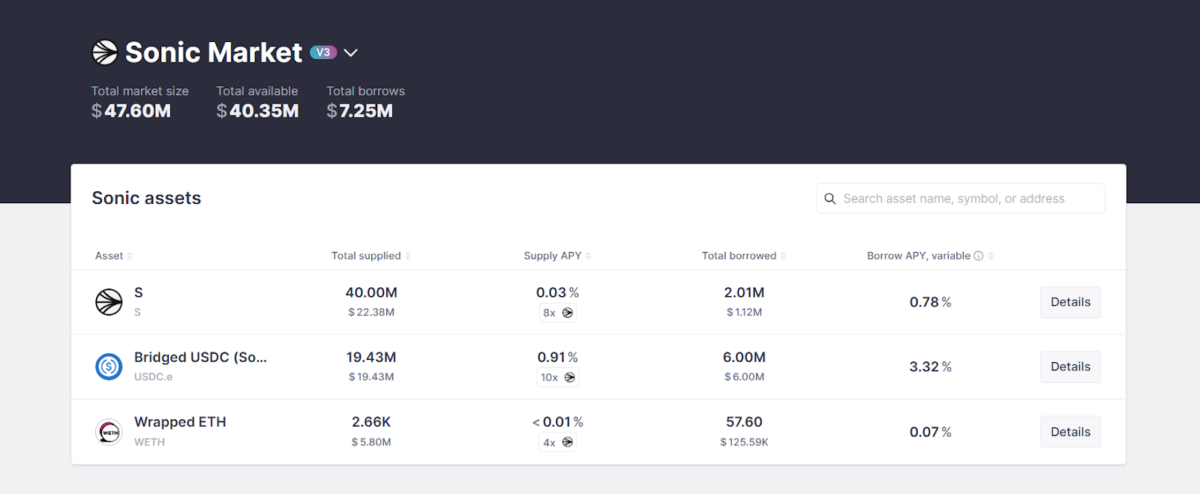Click the $22.38M supplied dollar value

371,312
